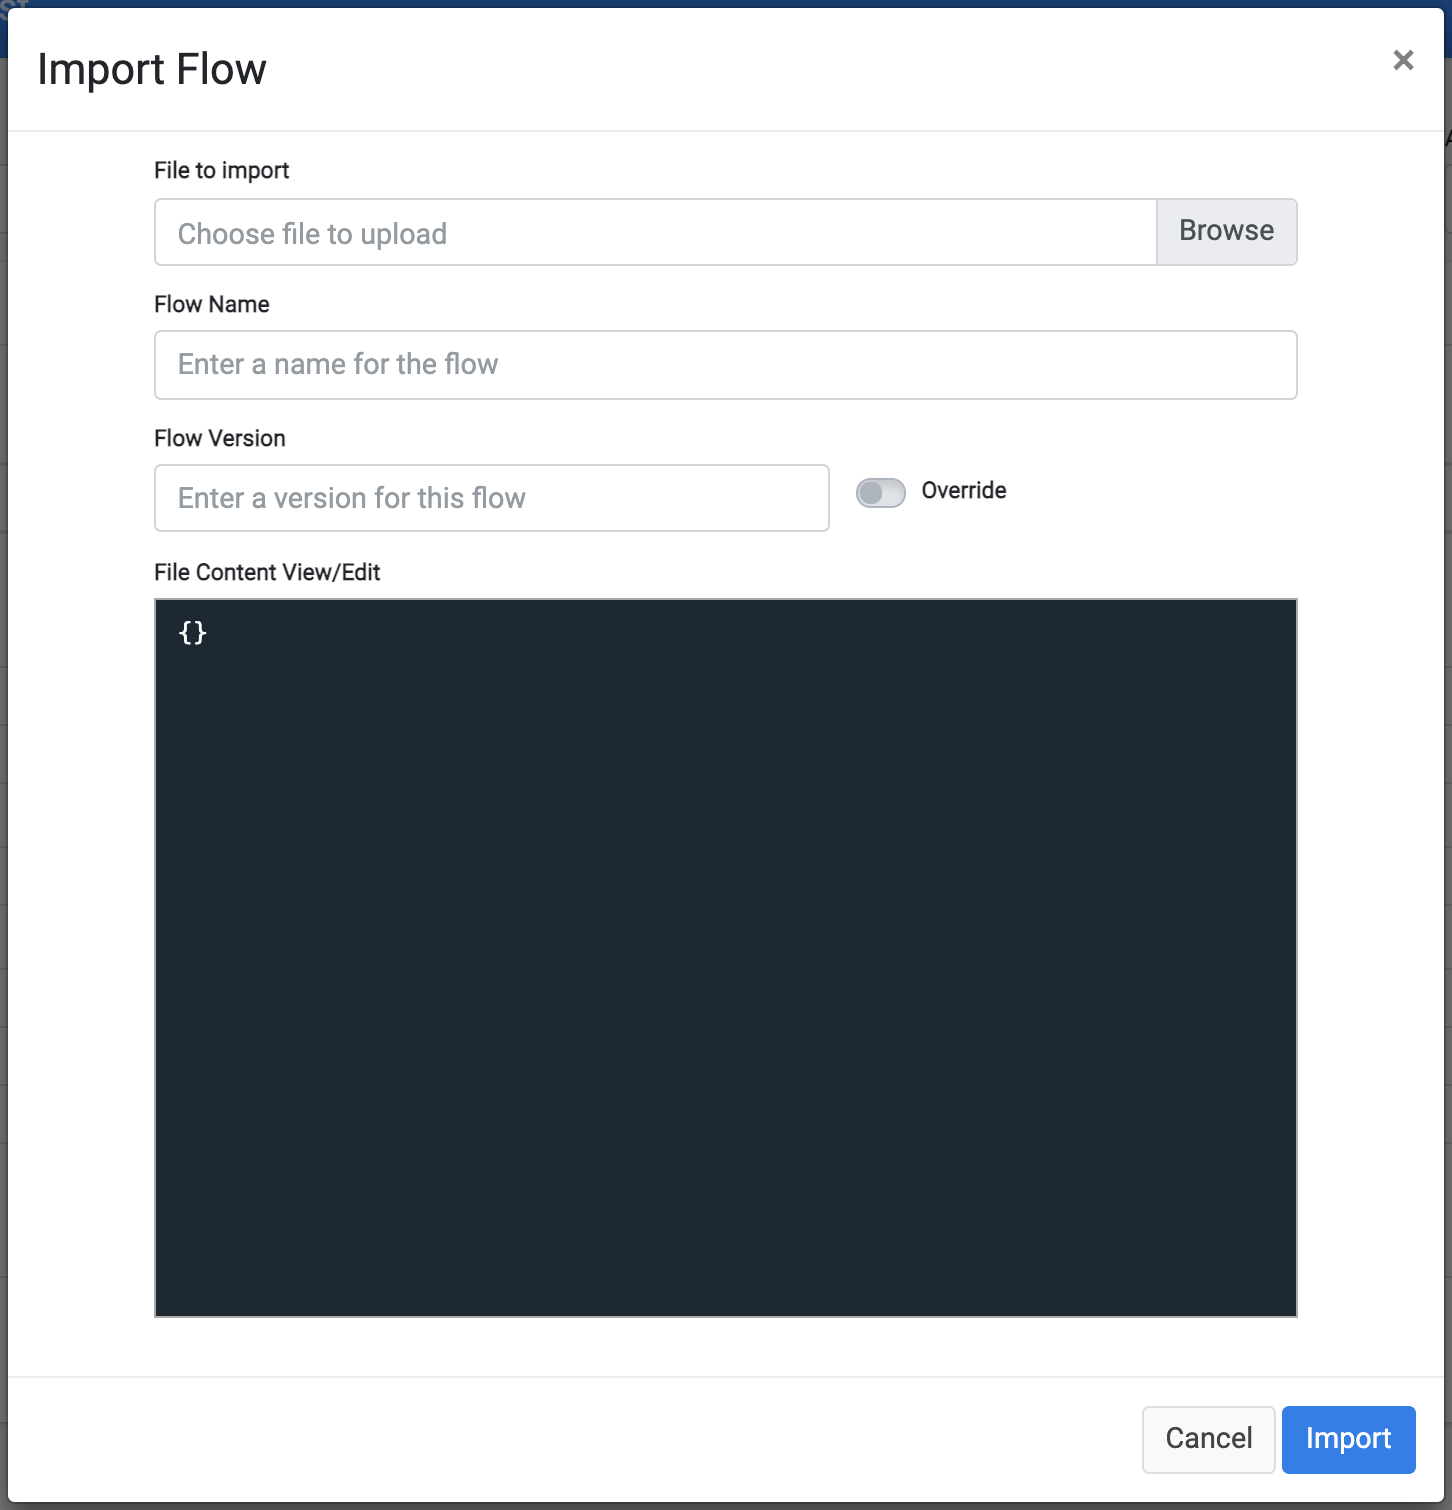Place cursor at the curly braces in editor

pos(193,632)
